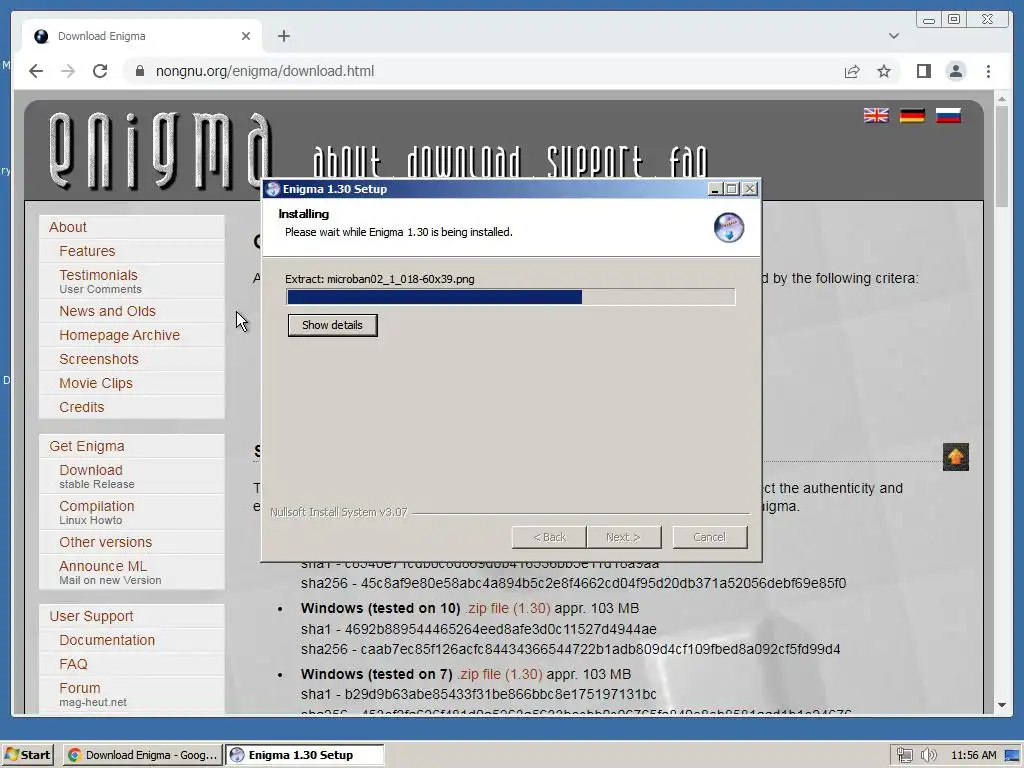Image resolution: width=1024 pixels, height=768 pixels.
Task: Open Features sidebar link
Action: (87, 251)
